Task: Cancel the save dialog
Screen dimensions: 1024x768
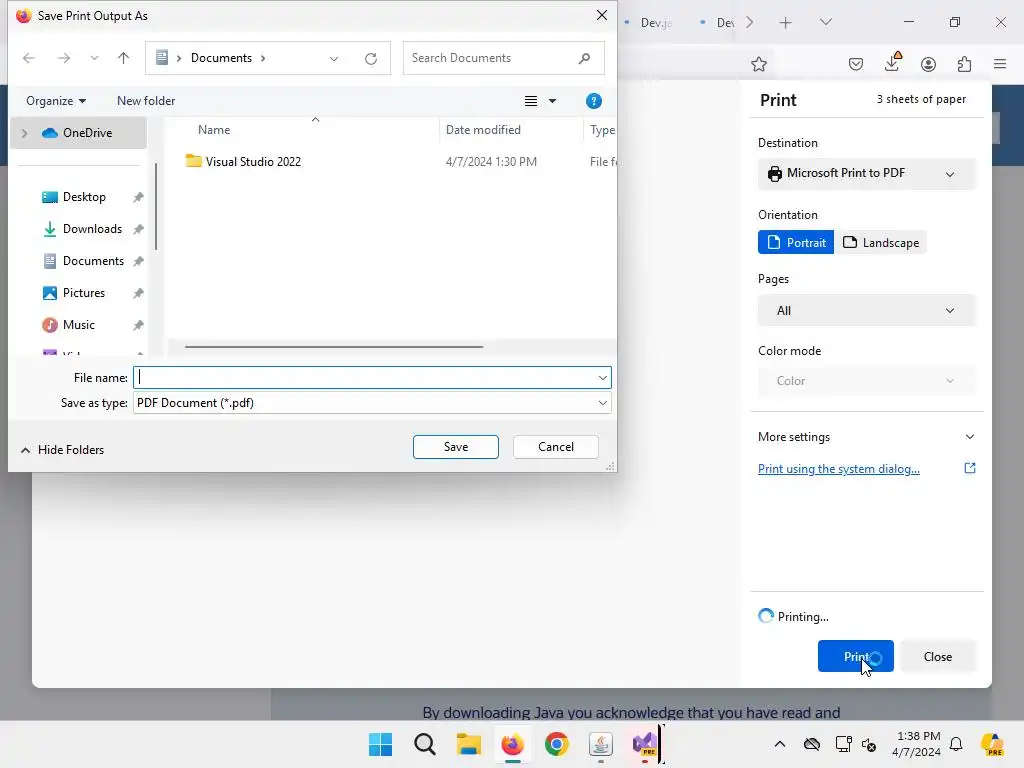Action: 556,447
